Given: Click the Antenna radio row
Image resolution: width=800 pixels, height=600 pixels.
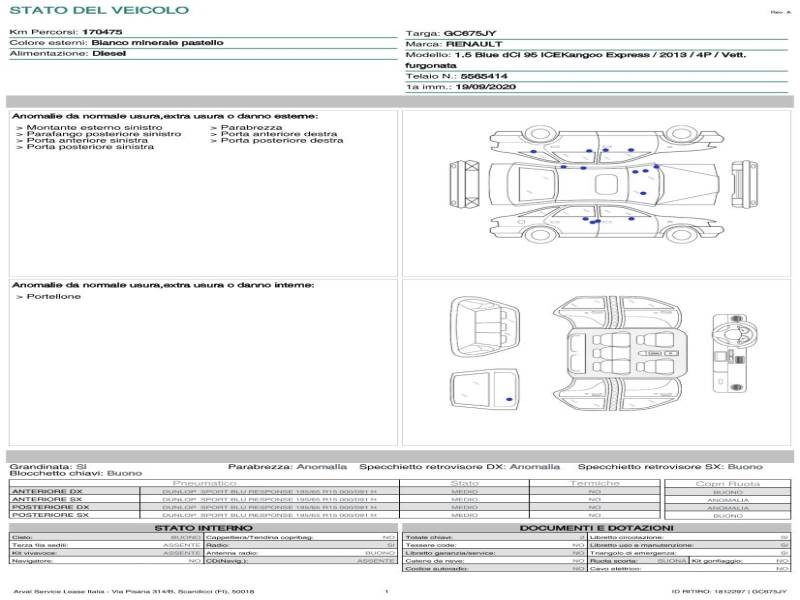Looking at the screenshot, I should tap(301, 553).
